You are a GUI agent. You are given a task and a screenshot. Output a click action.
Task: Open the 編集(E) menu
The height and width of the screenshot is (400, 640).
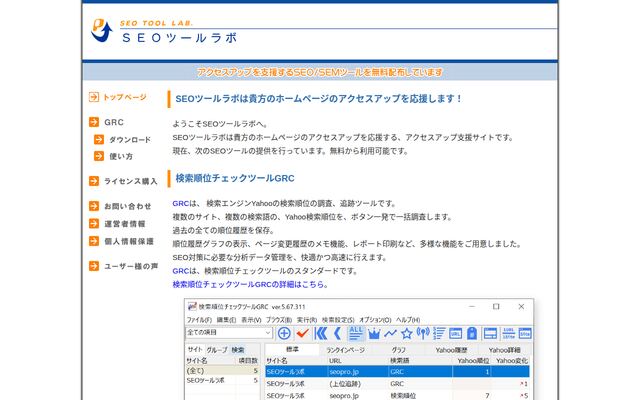click(226, 320)
